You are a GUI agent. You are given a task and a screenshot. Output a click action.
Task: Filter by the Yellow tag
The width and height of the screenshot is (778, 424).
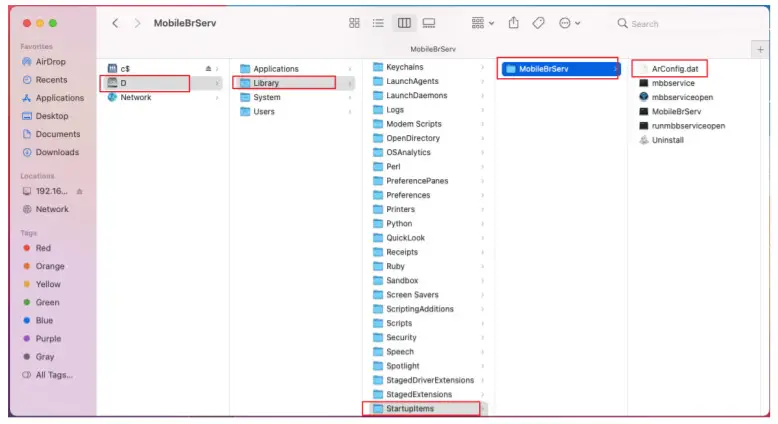[x=48, y=284]
